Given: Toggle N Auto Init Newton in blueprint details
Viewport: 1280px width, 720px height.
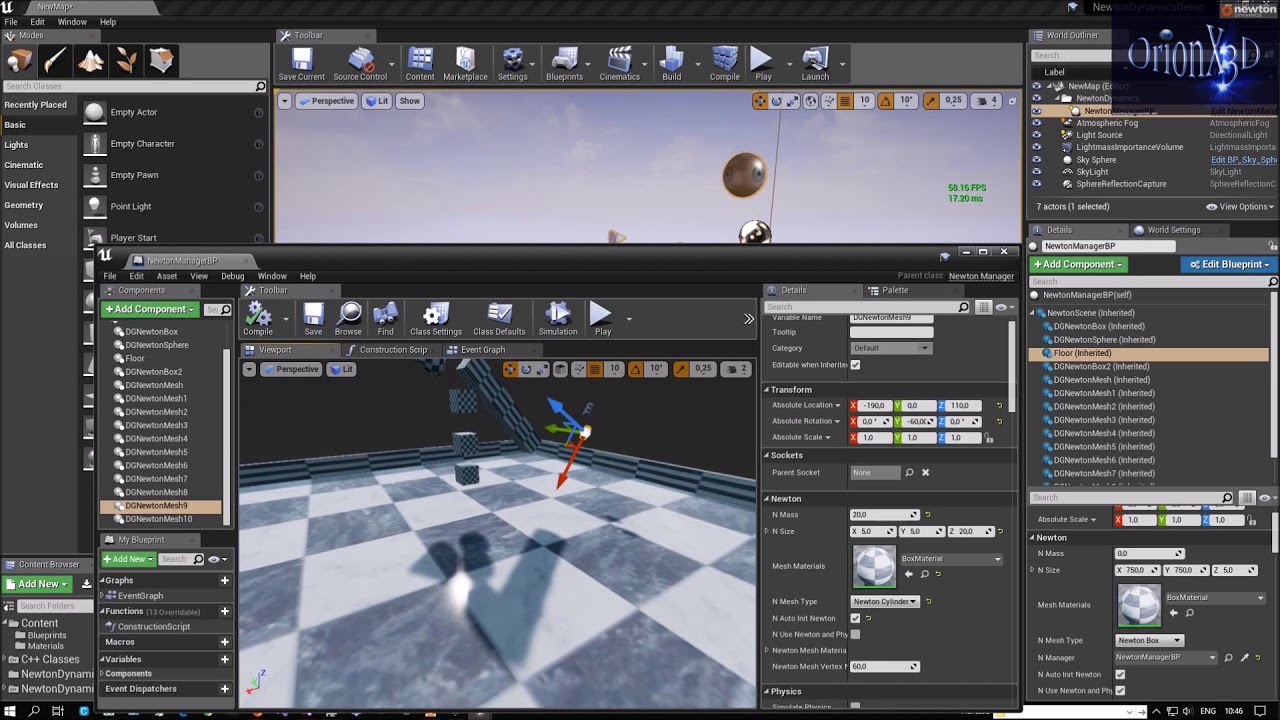Looking at the screenshot, I should tap(855, 618).
